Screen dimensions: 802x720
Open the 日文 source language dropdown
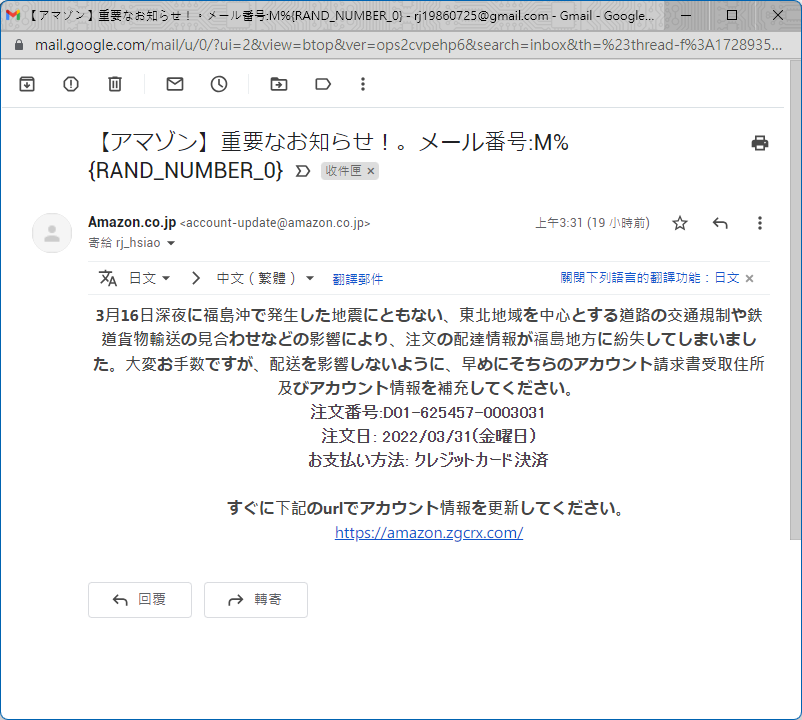149,278
